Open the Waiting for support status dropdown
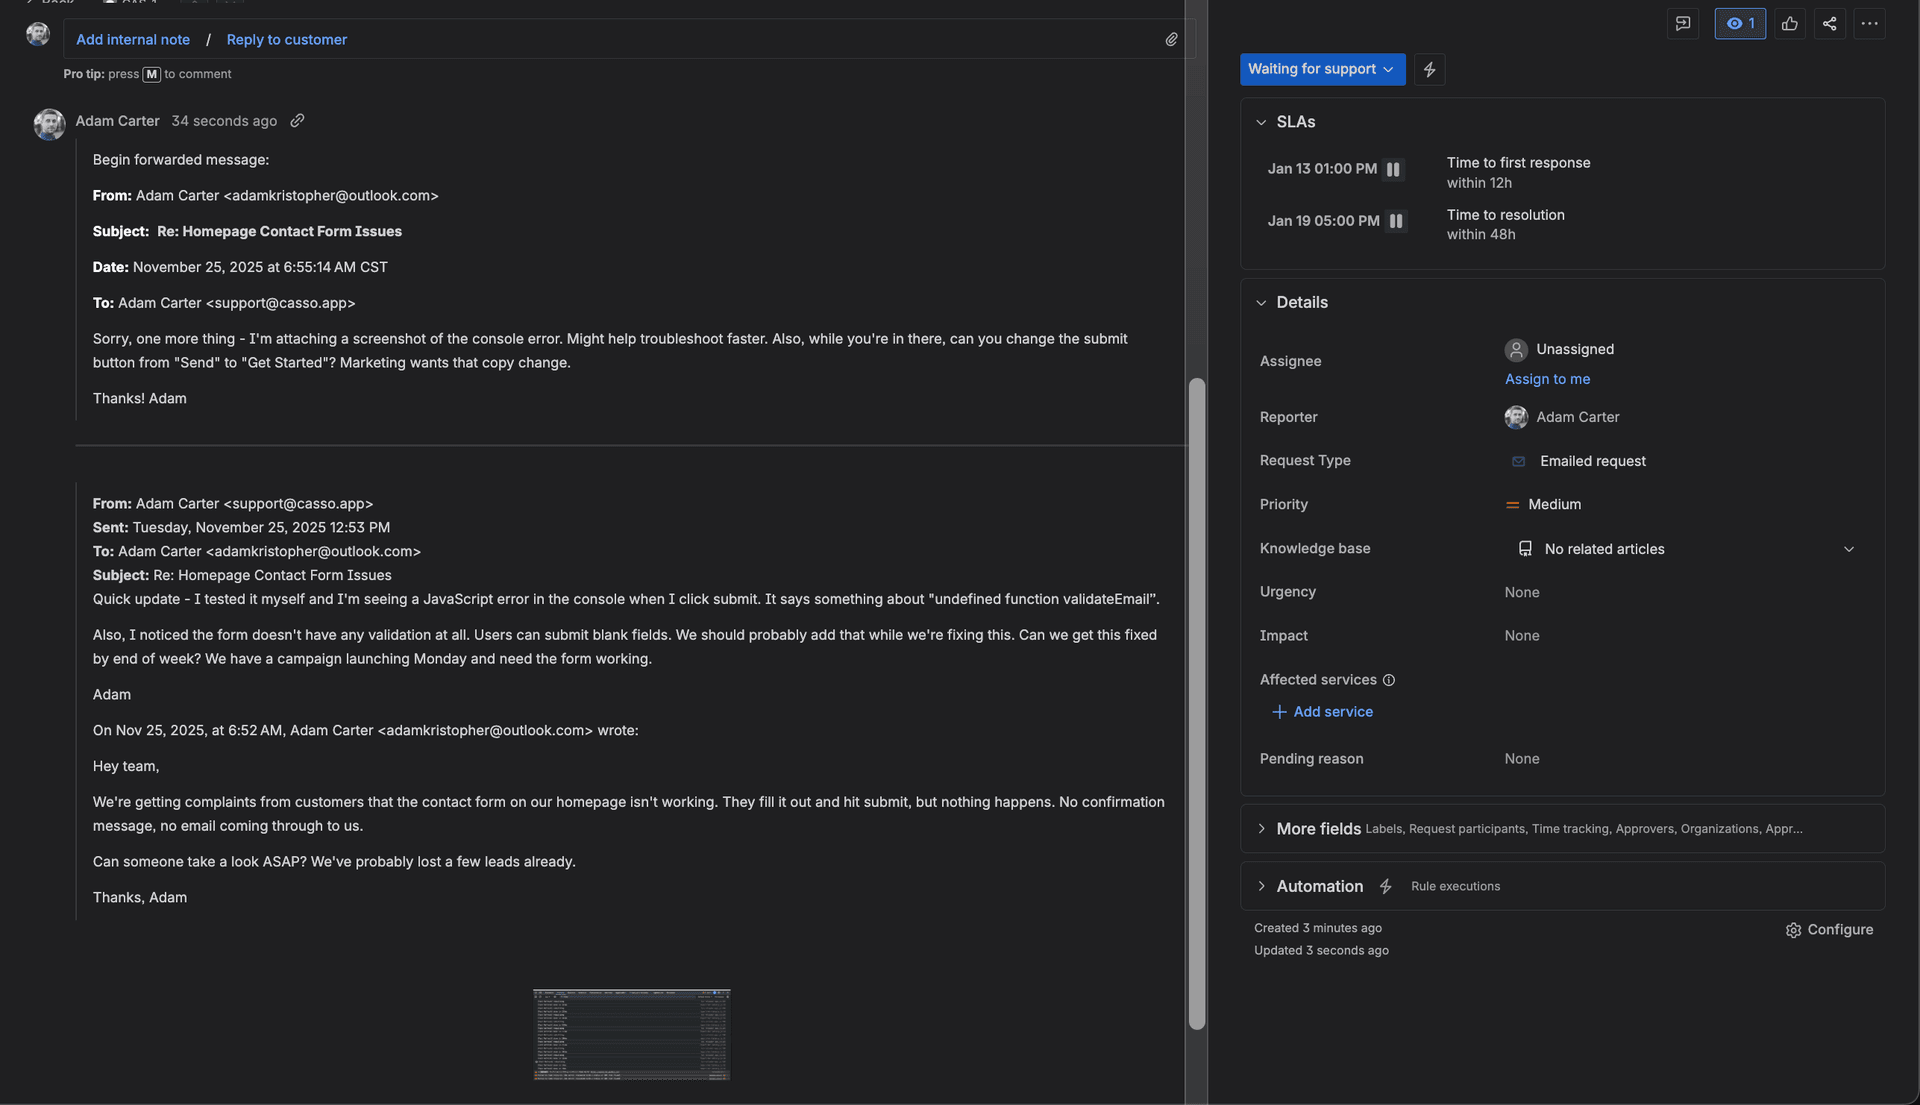 click(1322, 69)
